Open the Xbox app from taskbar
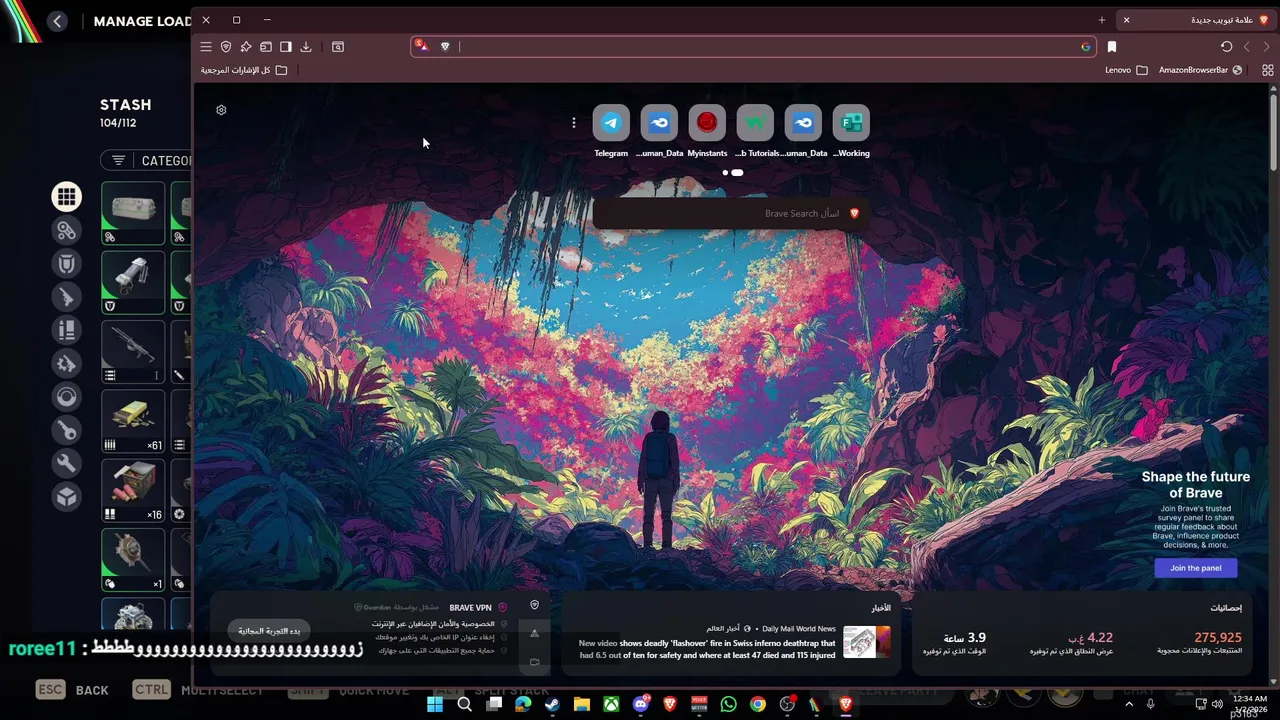Screen dimensions: 1280x720 click(x=611, y=704)
